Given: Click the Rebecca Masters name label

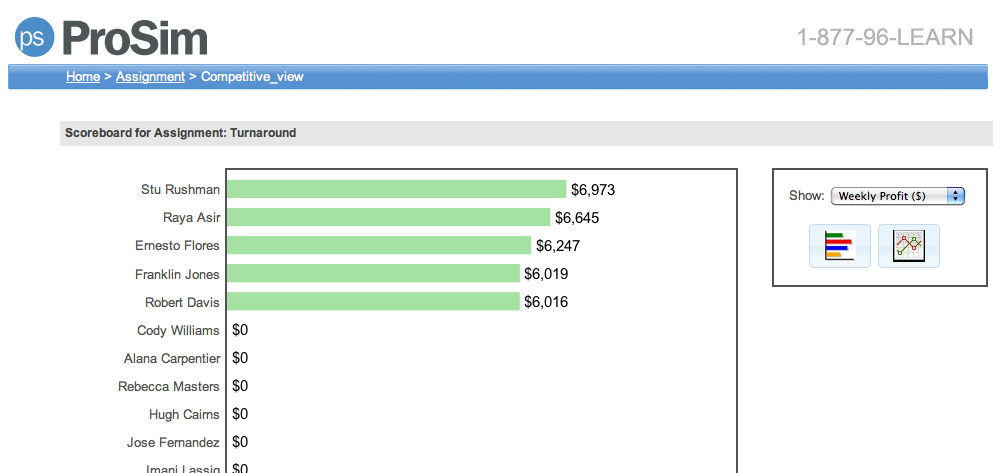Looking at the screenshot, I should click(x=168, y=386).
